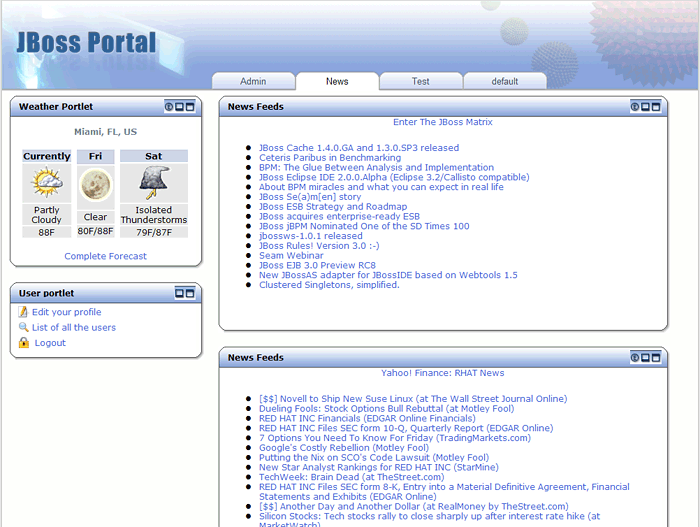Open Another Day and Another Dollar article
Screen dimensions: 700x527
[x=414, y=506]
